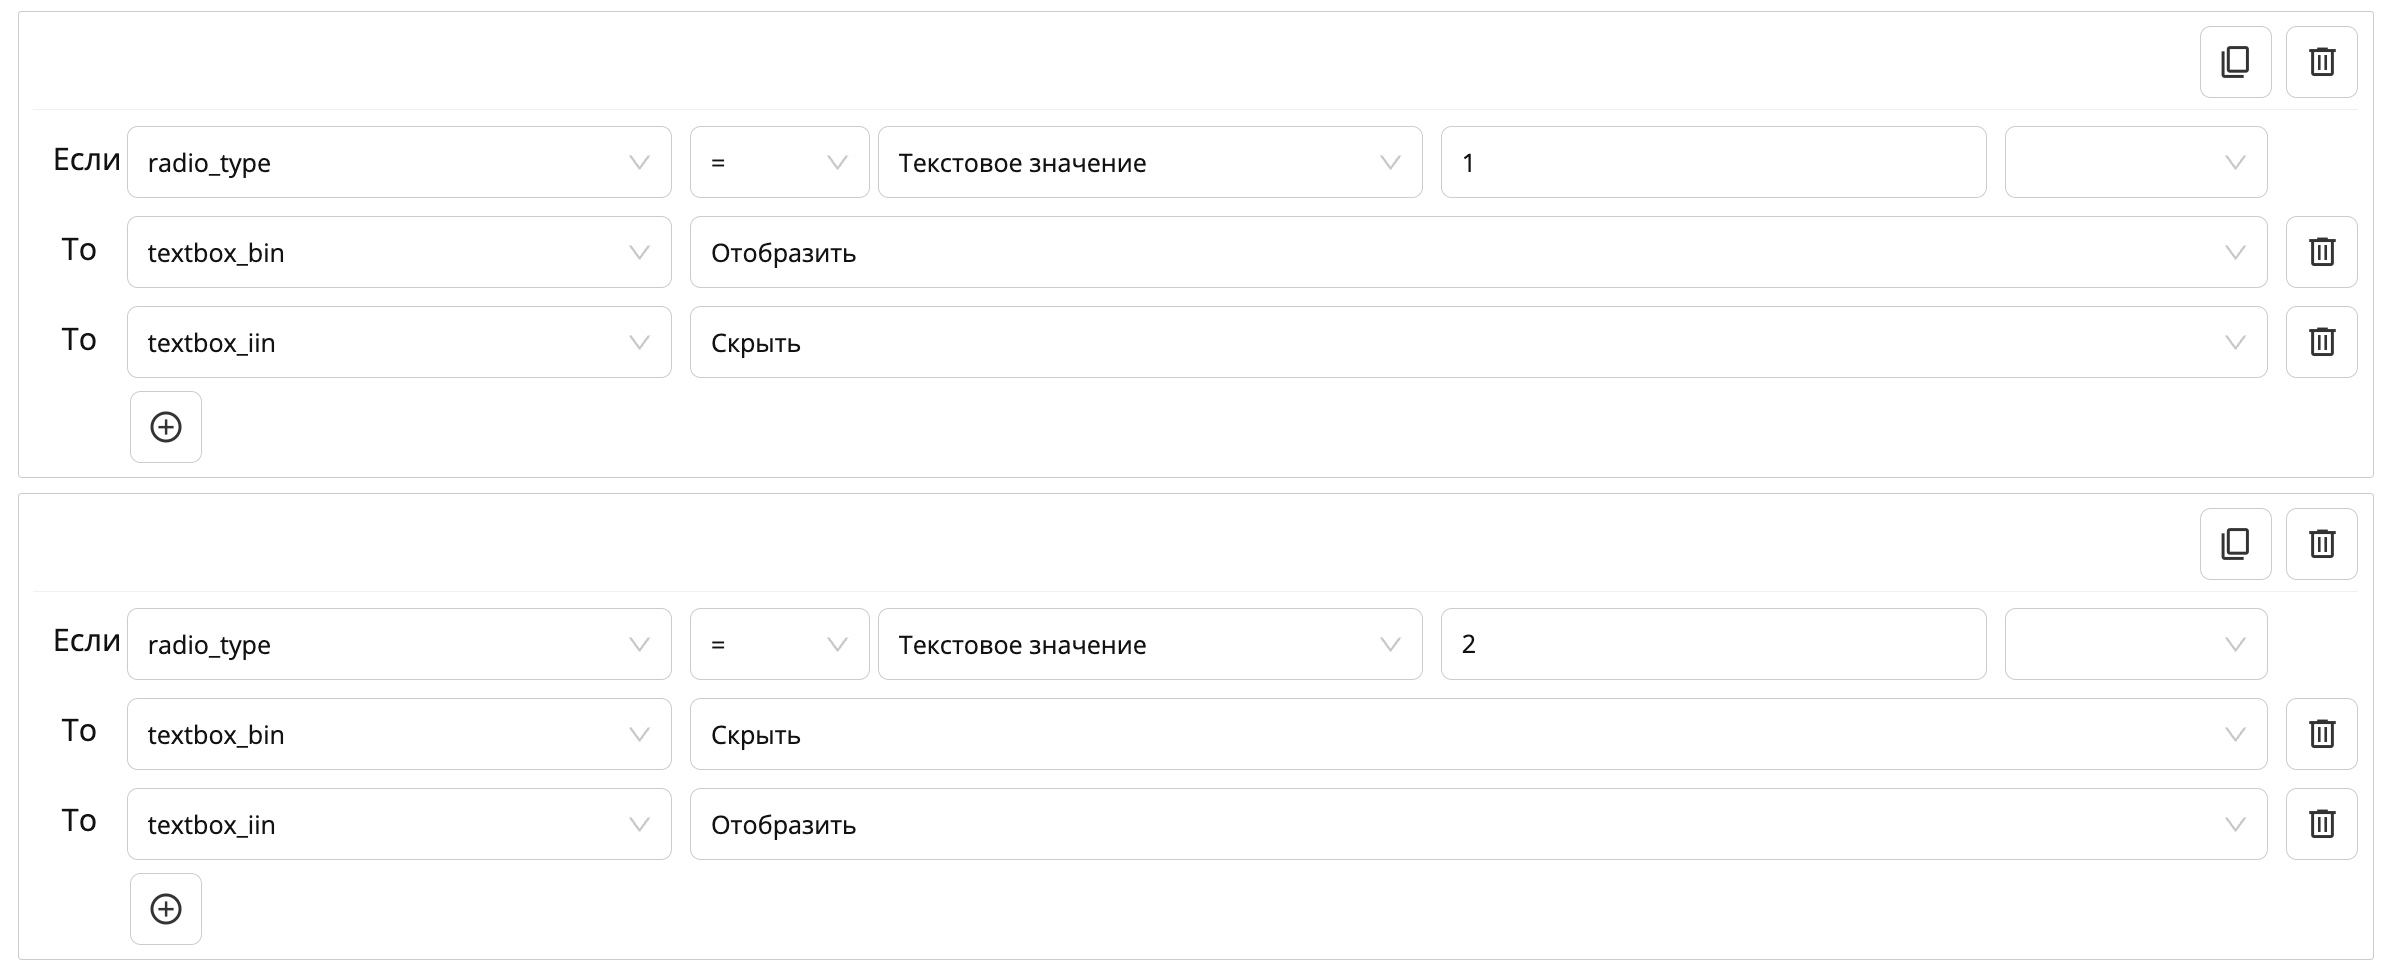The height and width of the screenshot is (962, 2382).
Task: Open empty logical operator dropdown in second rule
Action: [x=2135, y=644]
